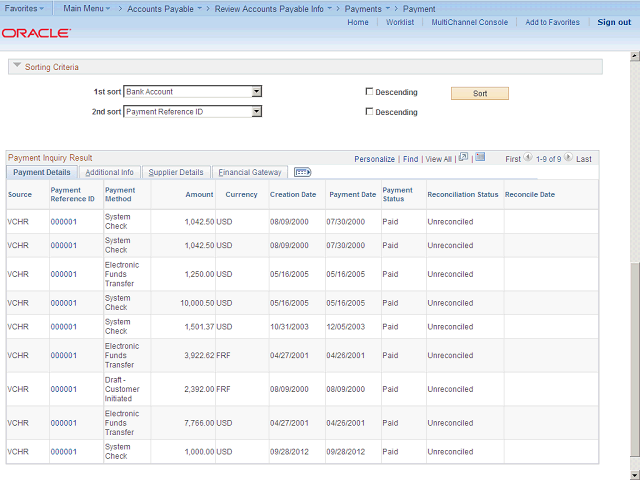This screenshot has height=480, width=640.
Task: Check Descending for the 2nd sort
Action: [369, 112]
